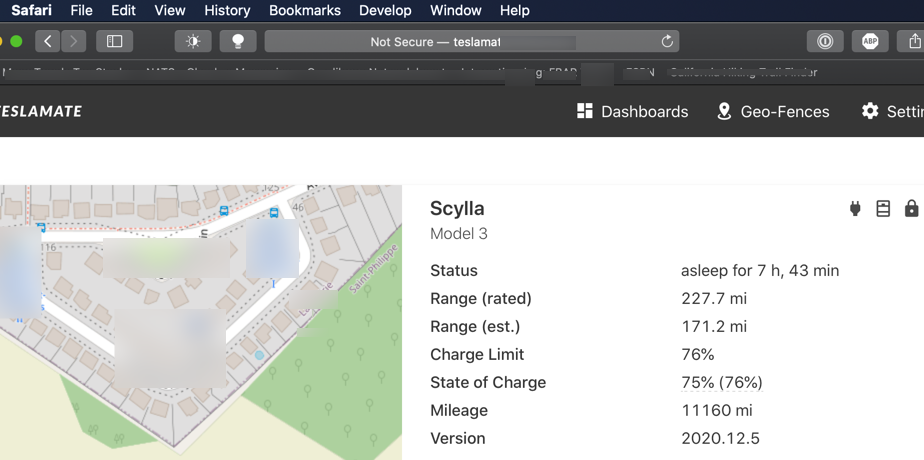Click the State of Charge value 75% (76%)
Screen dimensions: 924x460
click(722, 382)
